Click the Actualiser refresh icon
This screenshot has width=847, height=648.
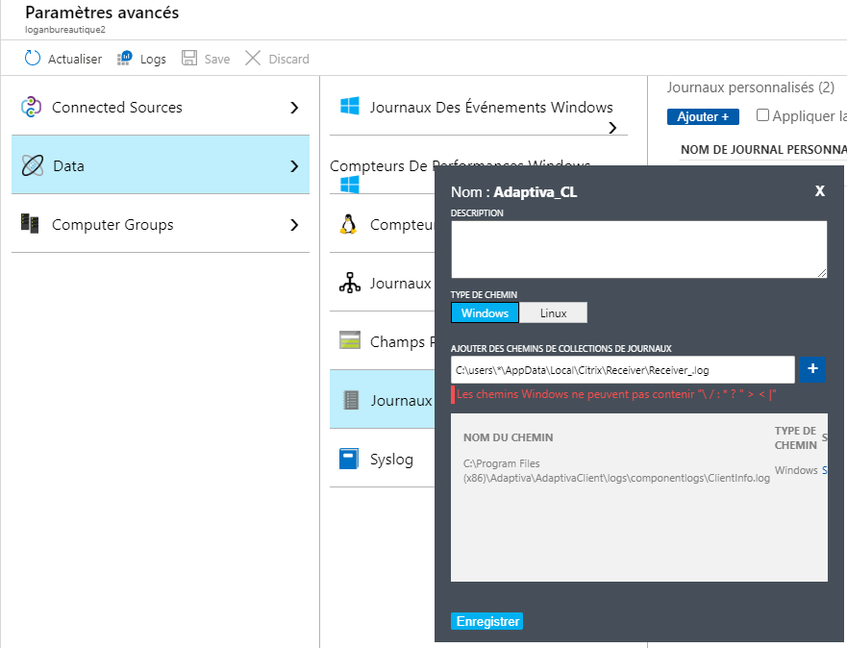[33, 59]
